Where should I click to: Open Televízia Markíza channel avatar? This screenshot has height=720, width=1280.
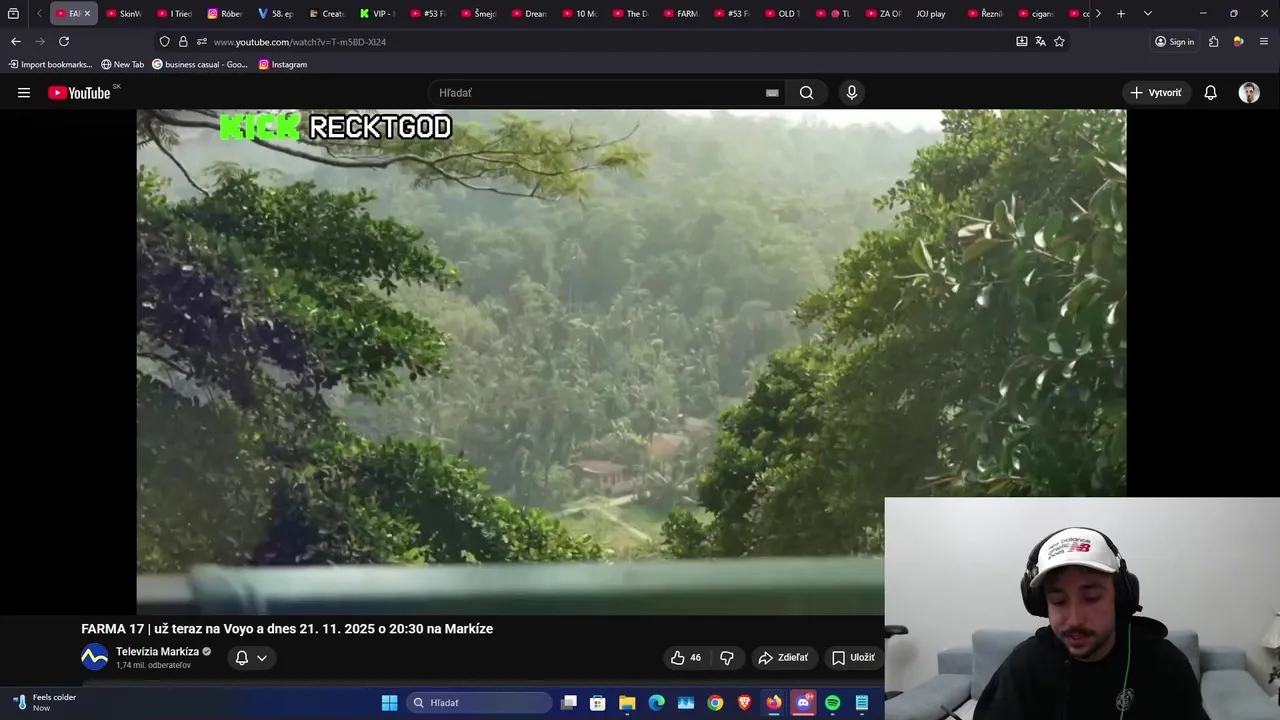(94, 658)
